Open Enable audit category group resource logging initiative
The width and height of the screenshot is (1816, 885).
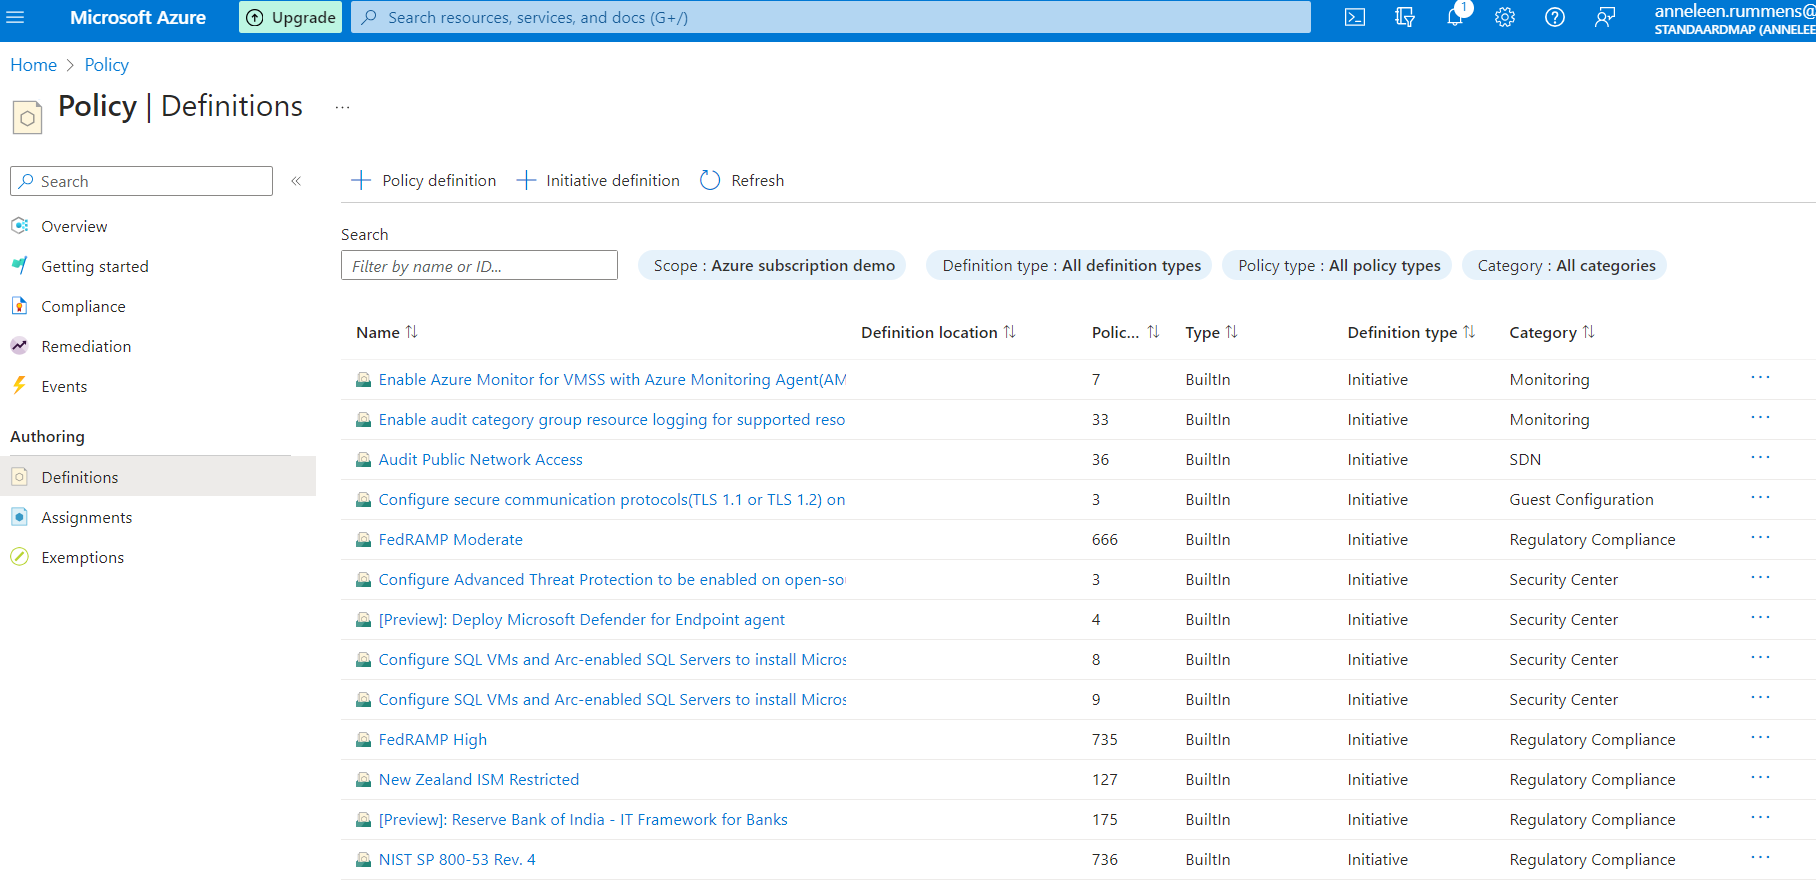point(612,420)
